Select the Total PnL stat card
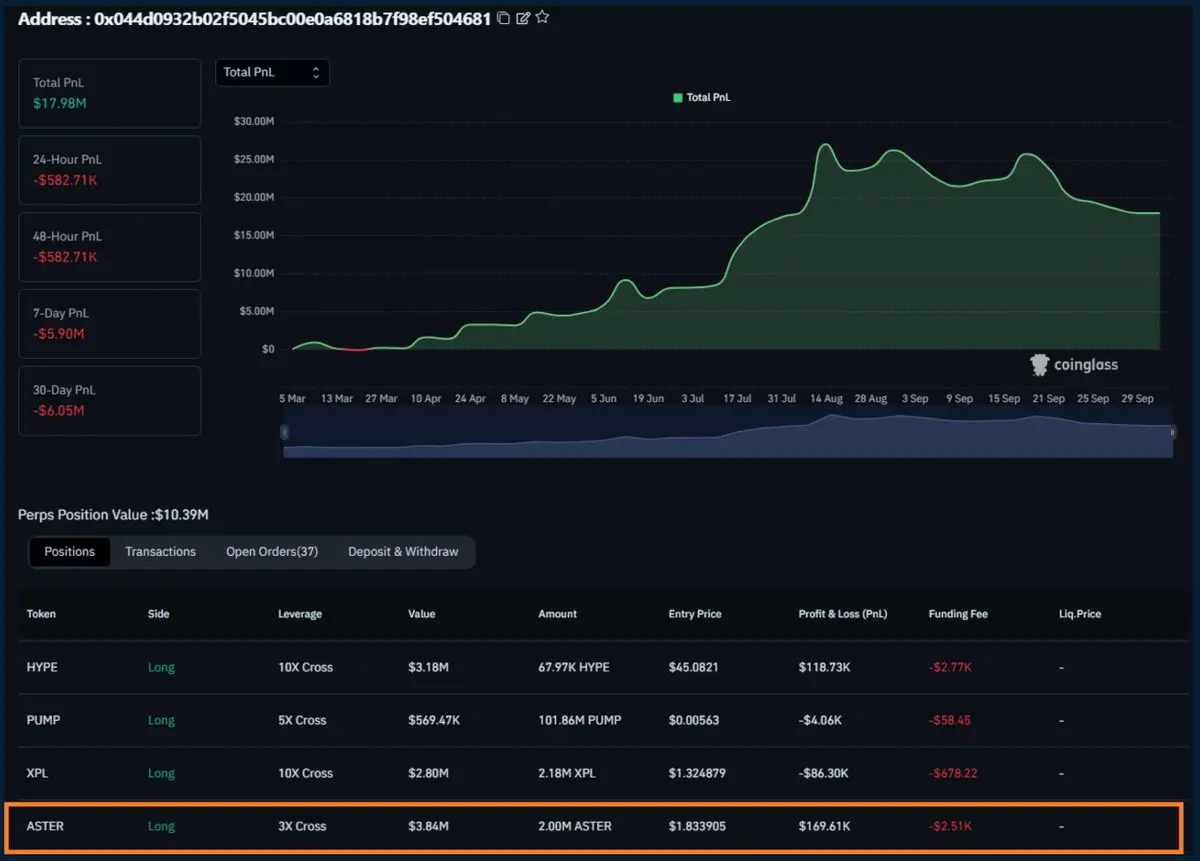 coord(110,93)
